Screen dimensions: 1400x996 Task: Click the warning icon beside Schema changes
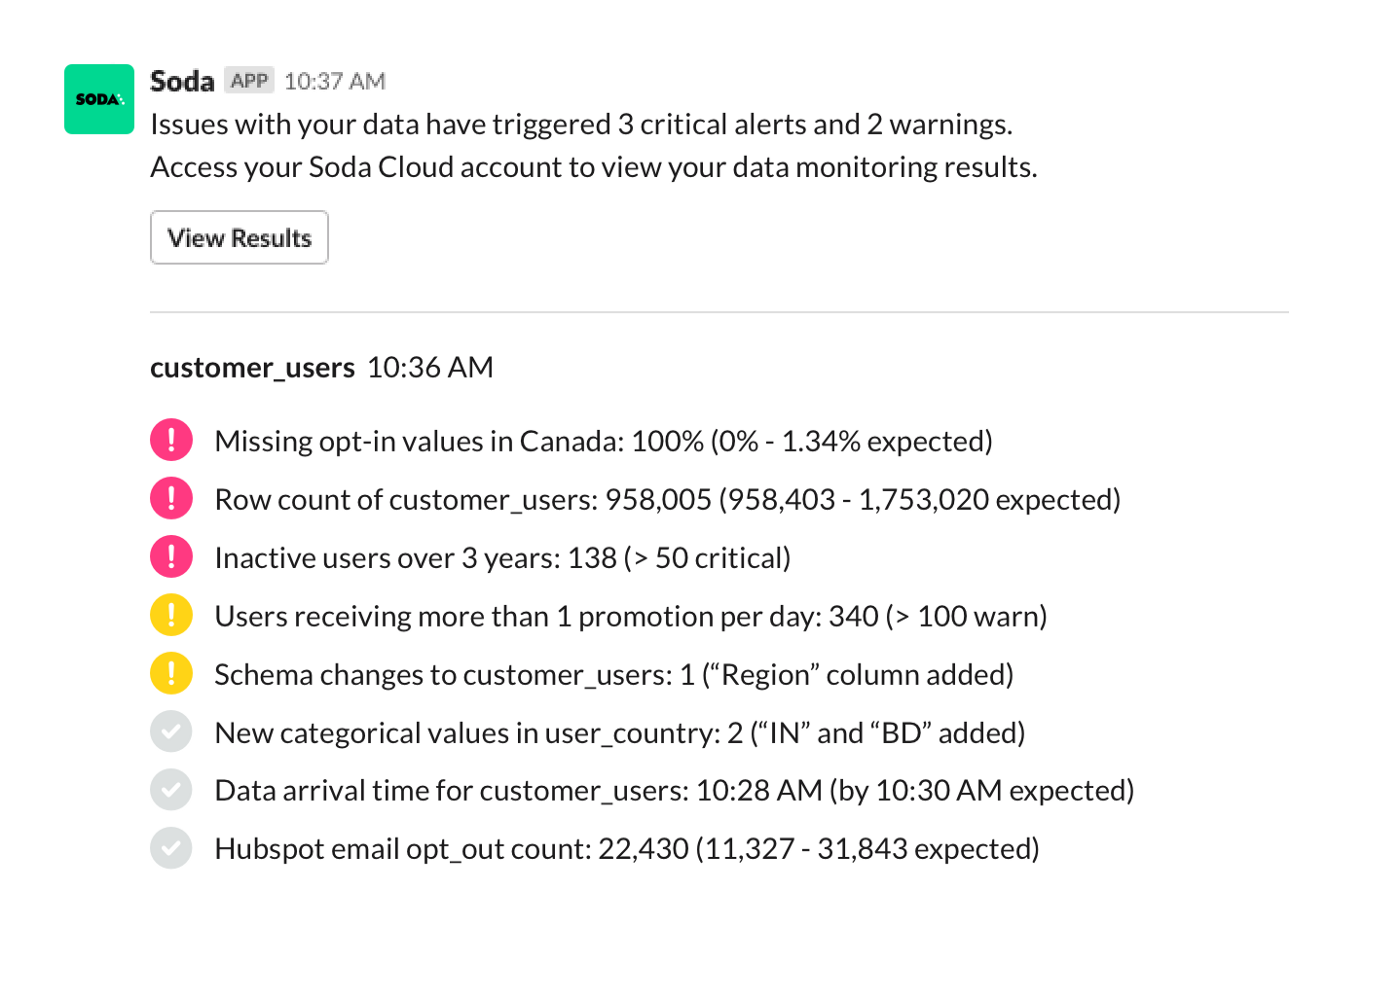[171, 673]
